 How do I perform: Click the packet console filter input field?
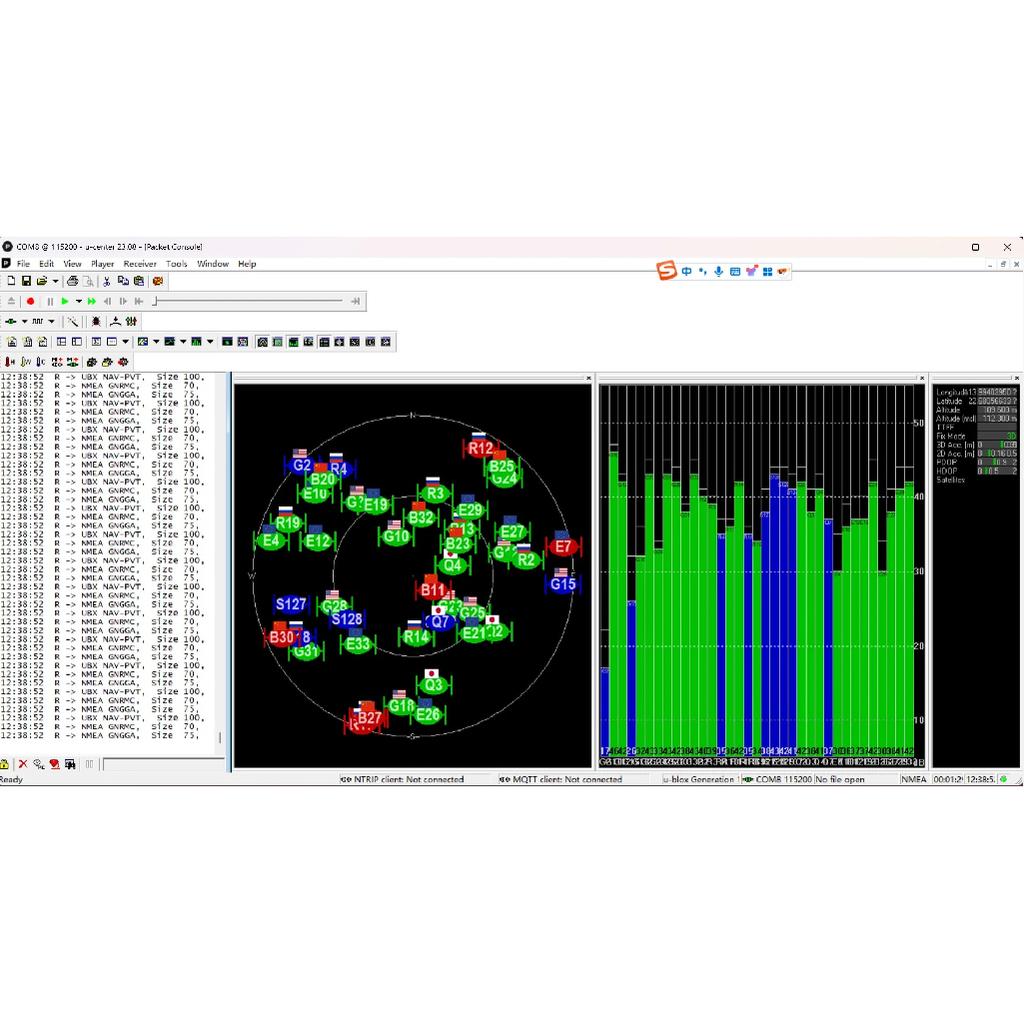pos(163,763)
